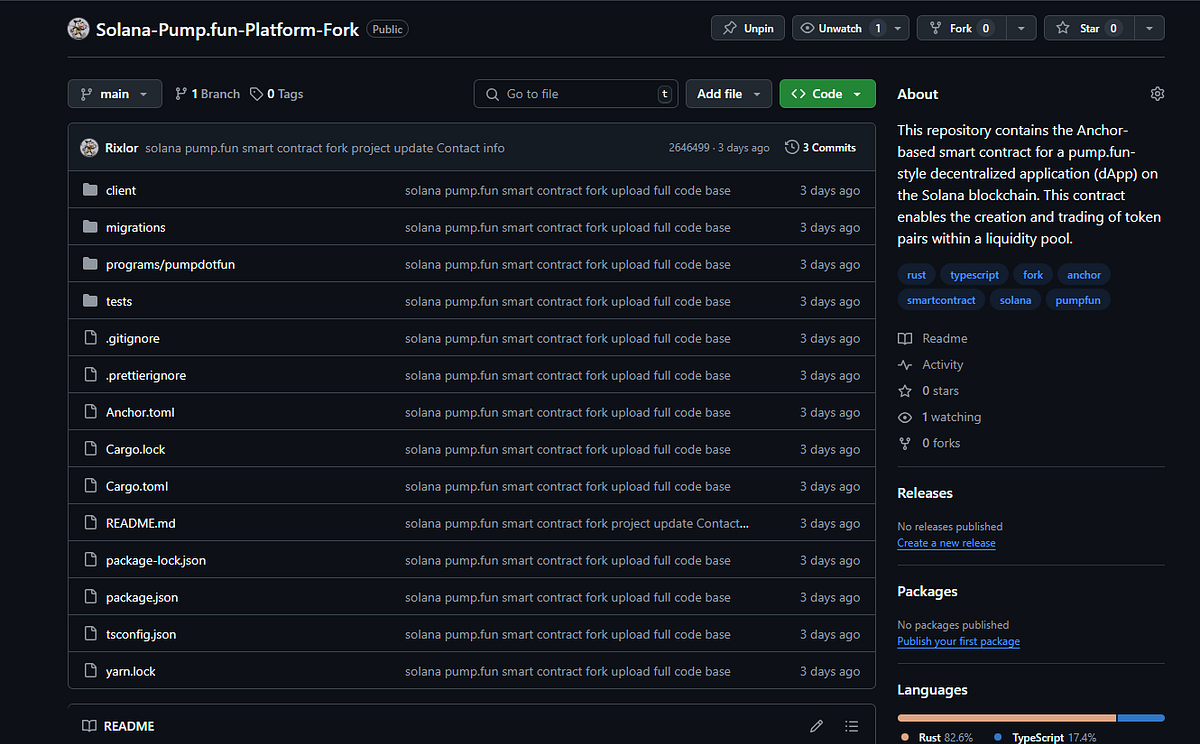Select the anchor topic tag
The height and width of the screenshot is (744, 1200).
tap(1084, 275)
